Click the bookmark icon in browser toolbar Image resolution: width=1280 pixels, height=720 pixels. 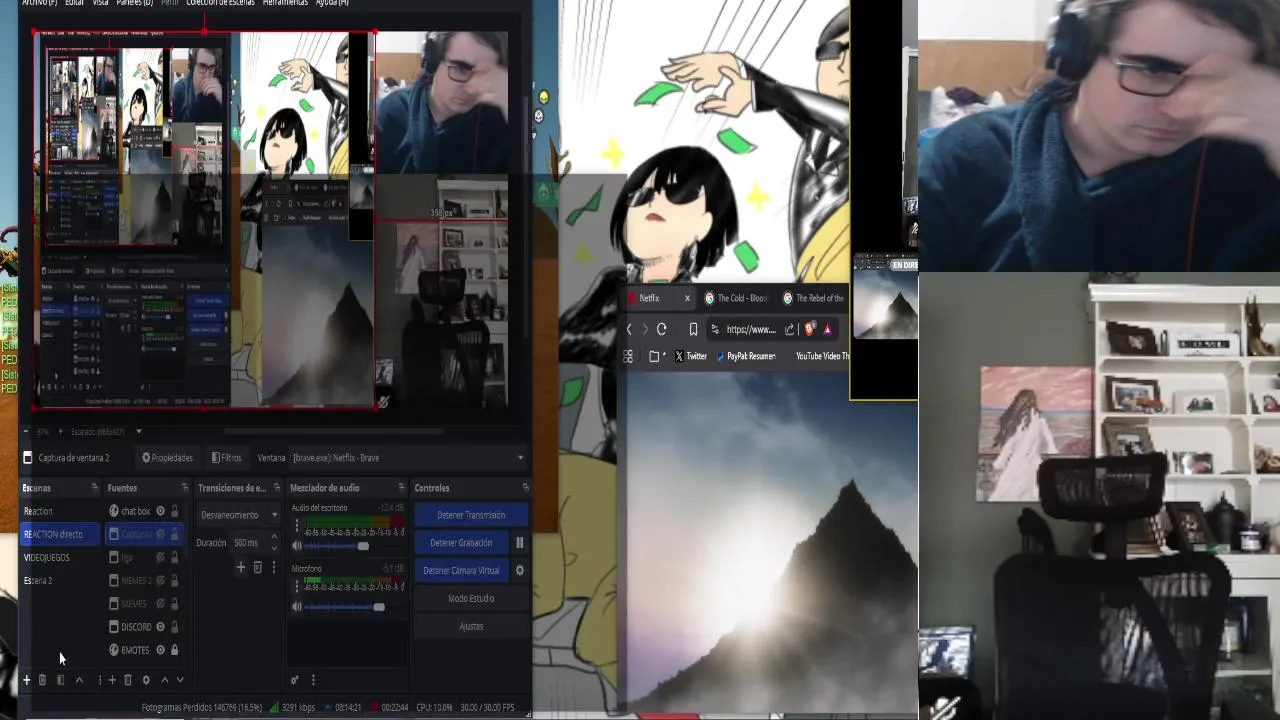[x=693, y=329]
